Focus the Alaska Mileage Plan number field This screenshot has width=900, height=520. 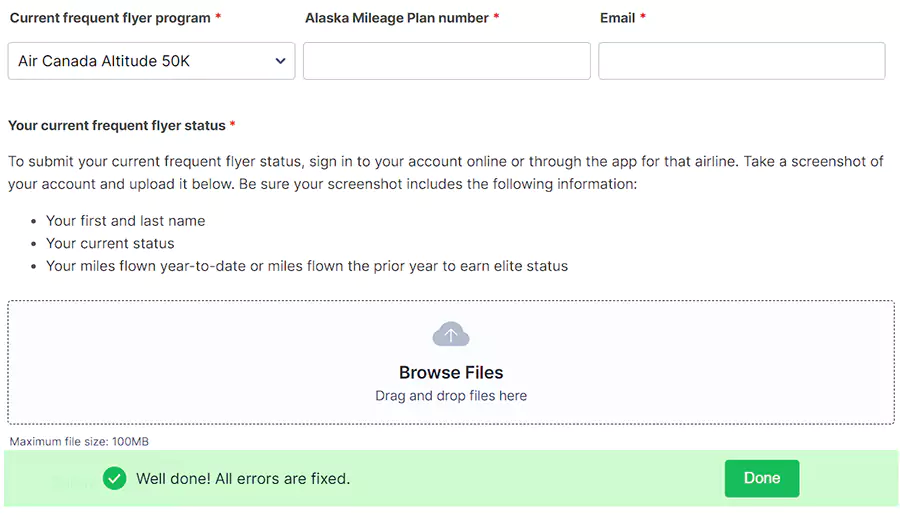tap(446, 61)
